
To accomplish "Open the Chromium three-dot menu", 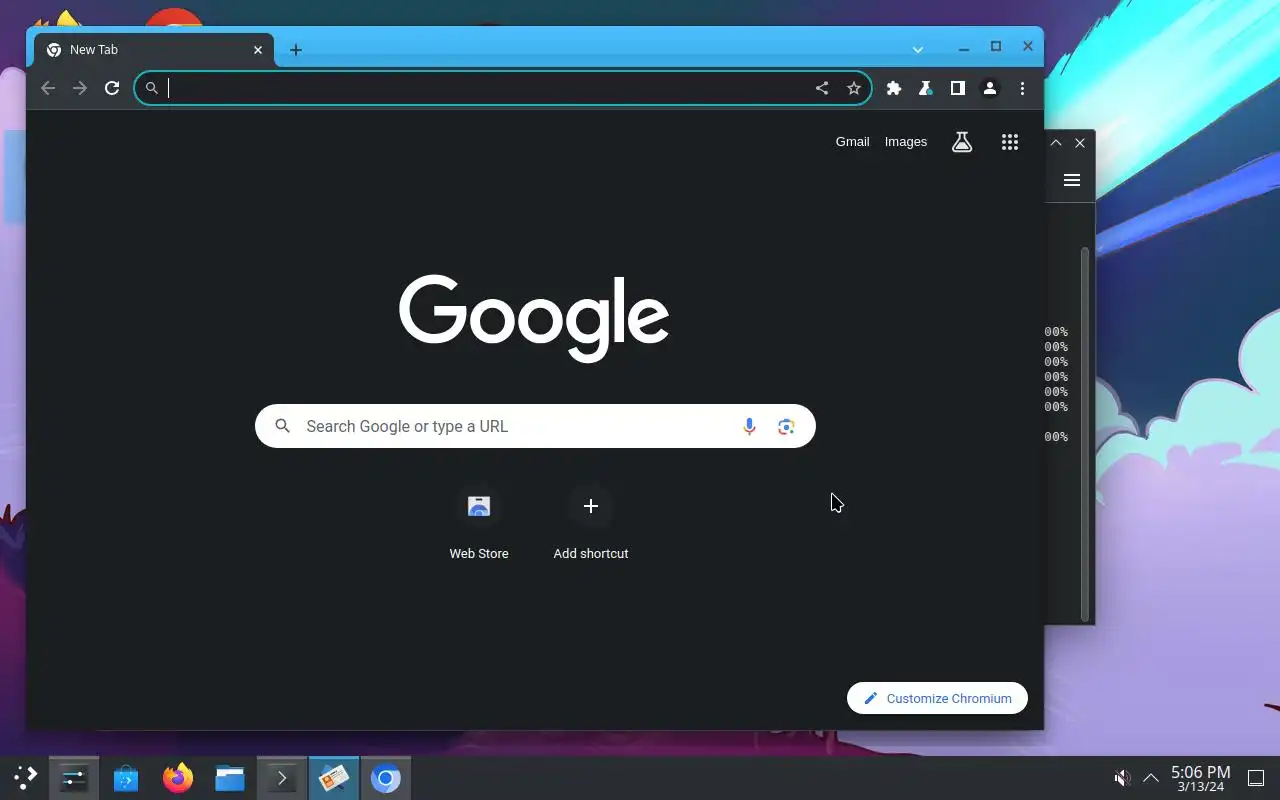I will tap(1022, 88).
